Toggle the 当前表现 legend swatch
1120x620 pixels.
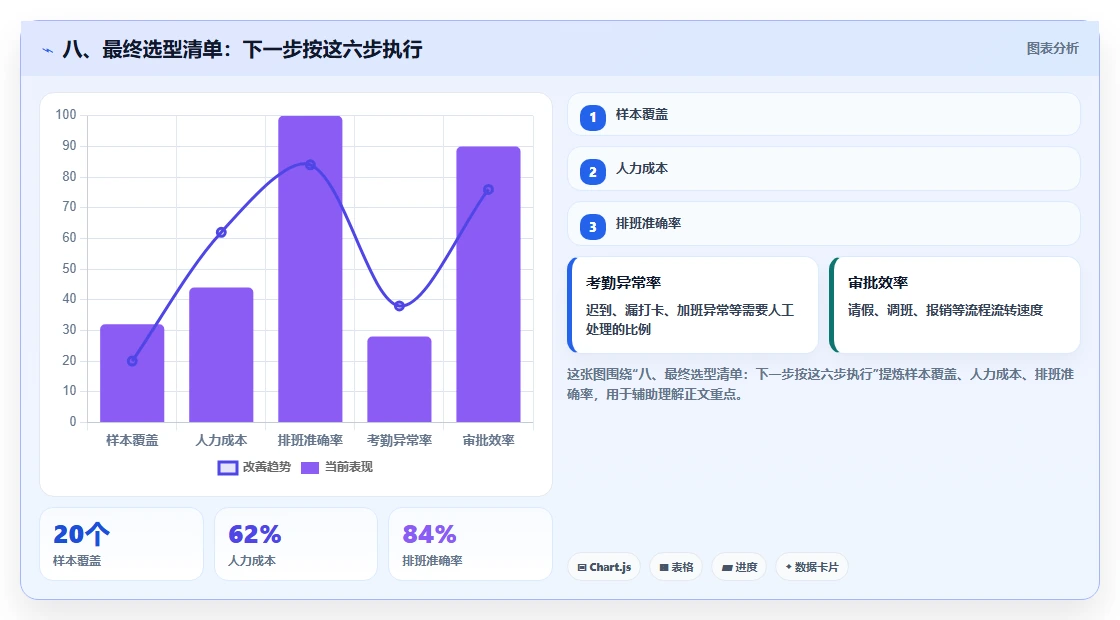(x=309, y=468)
